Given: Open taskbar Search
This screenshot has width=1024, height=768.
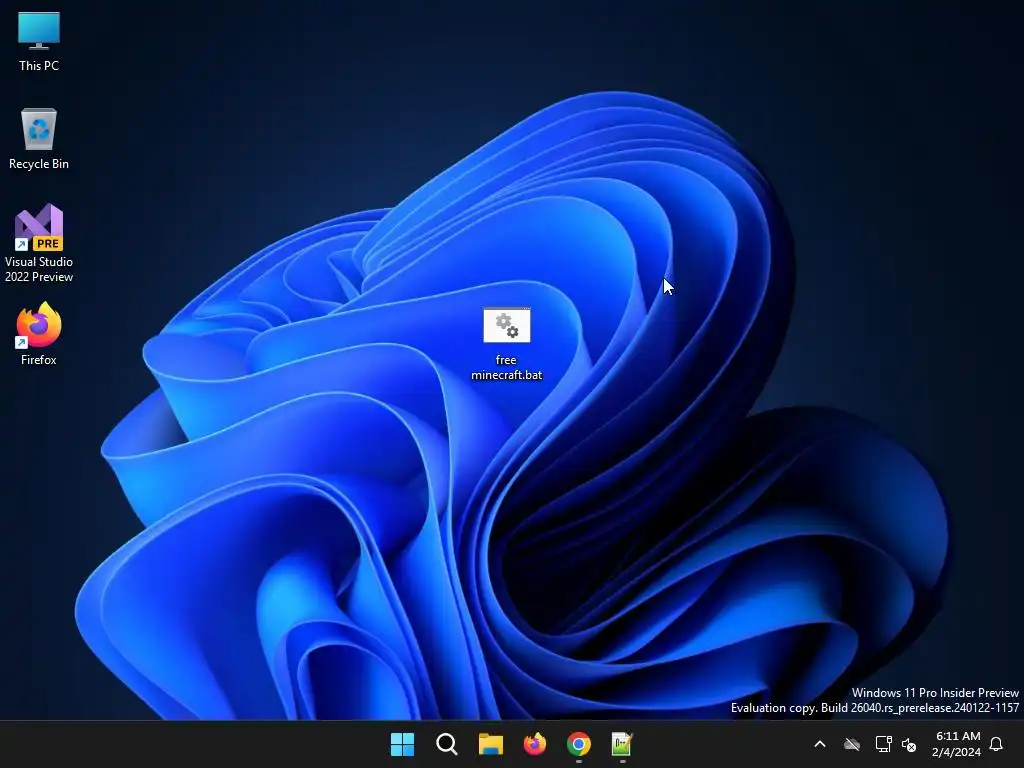Looking at the screenshot, I should [x=447, y=744].
